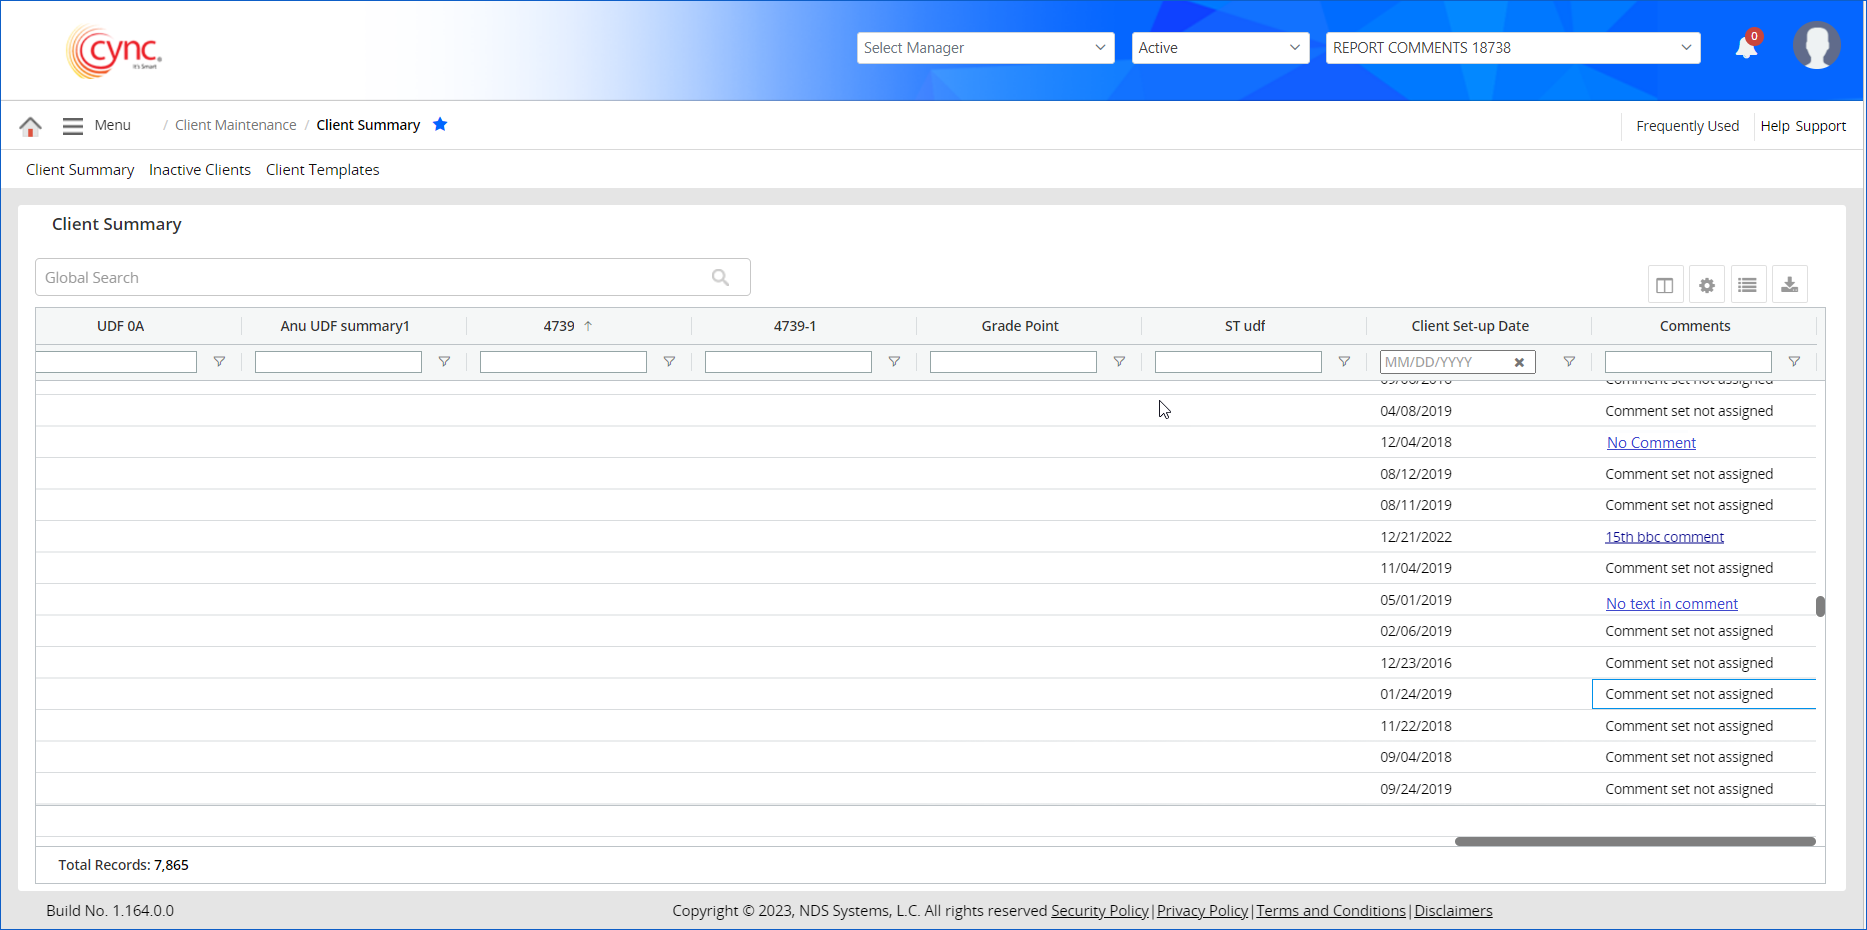Open grid settings gear icon
The height and width of the screenshot is (930, 1867).
click(1706, 285)
